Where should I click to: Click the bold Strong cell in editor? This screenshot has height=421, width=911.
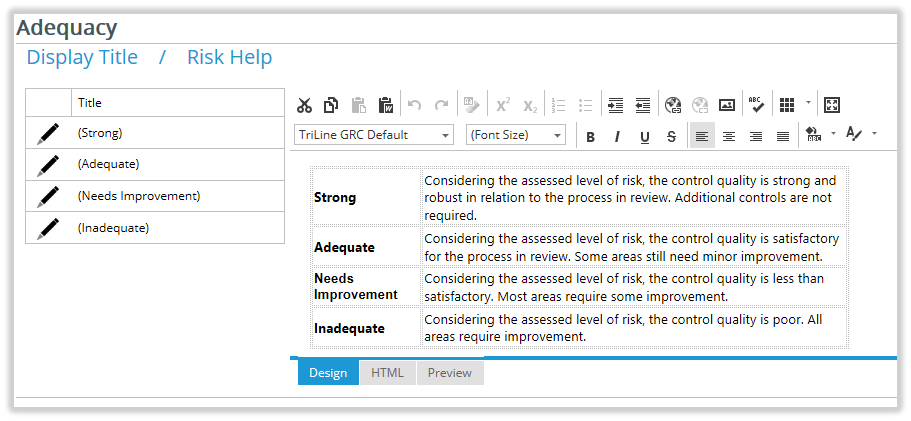tap(365, 197)
